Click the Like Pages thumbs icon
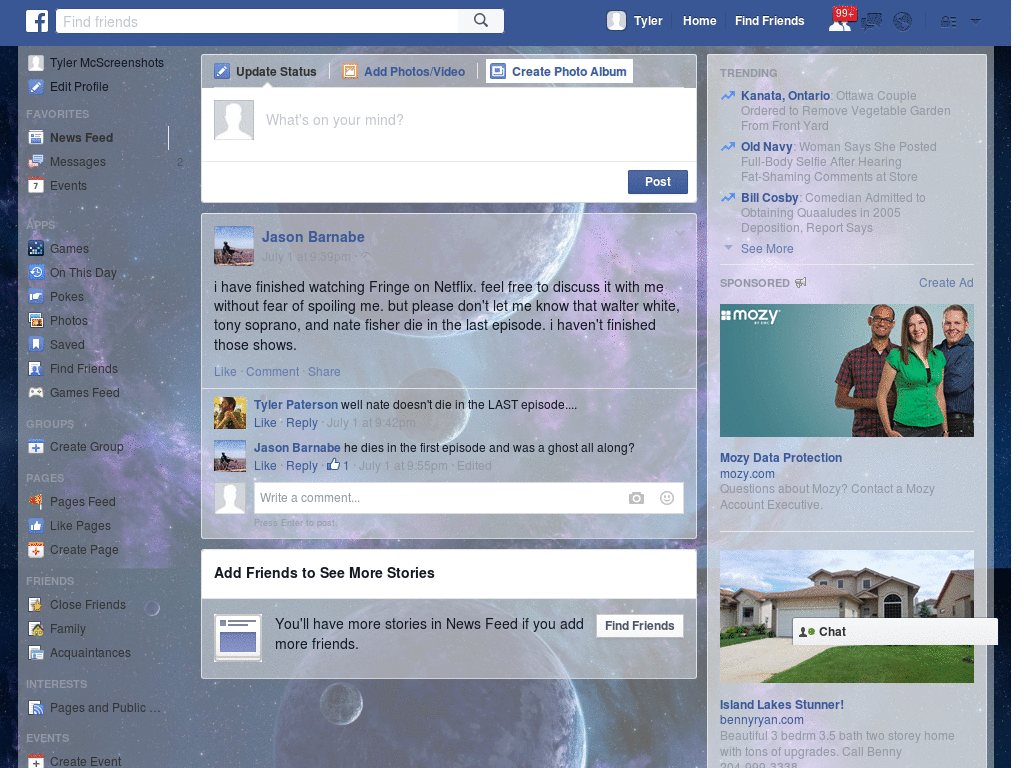The height and width of the screenshot is (768, 1024). (36, 526)
